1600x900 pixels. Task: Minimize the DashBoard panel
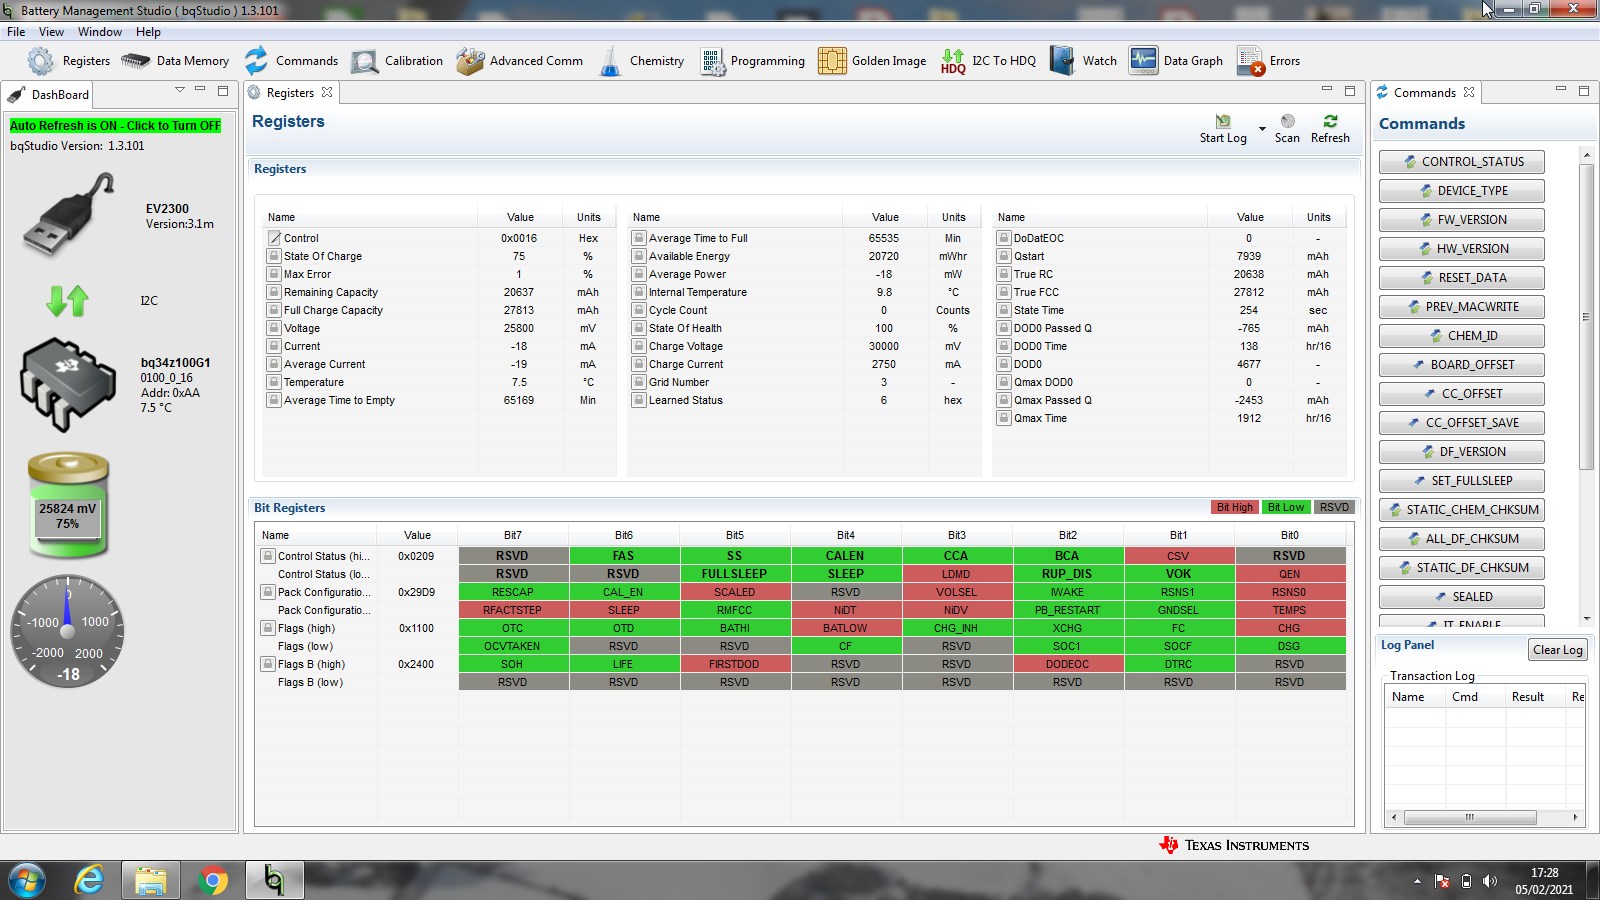point(200,90)
